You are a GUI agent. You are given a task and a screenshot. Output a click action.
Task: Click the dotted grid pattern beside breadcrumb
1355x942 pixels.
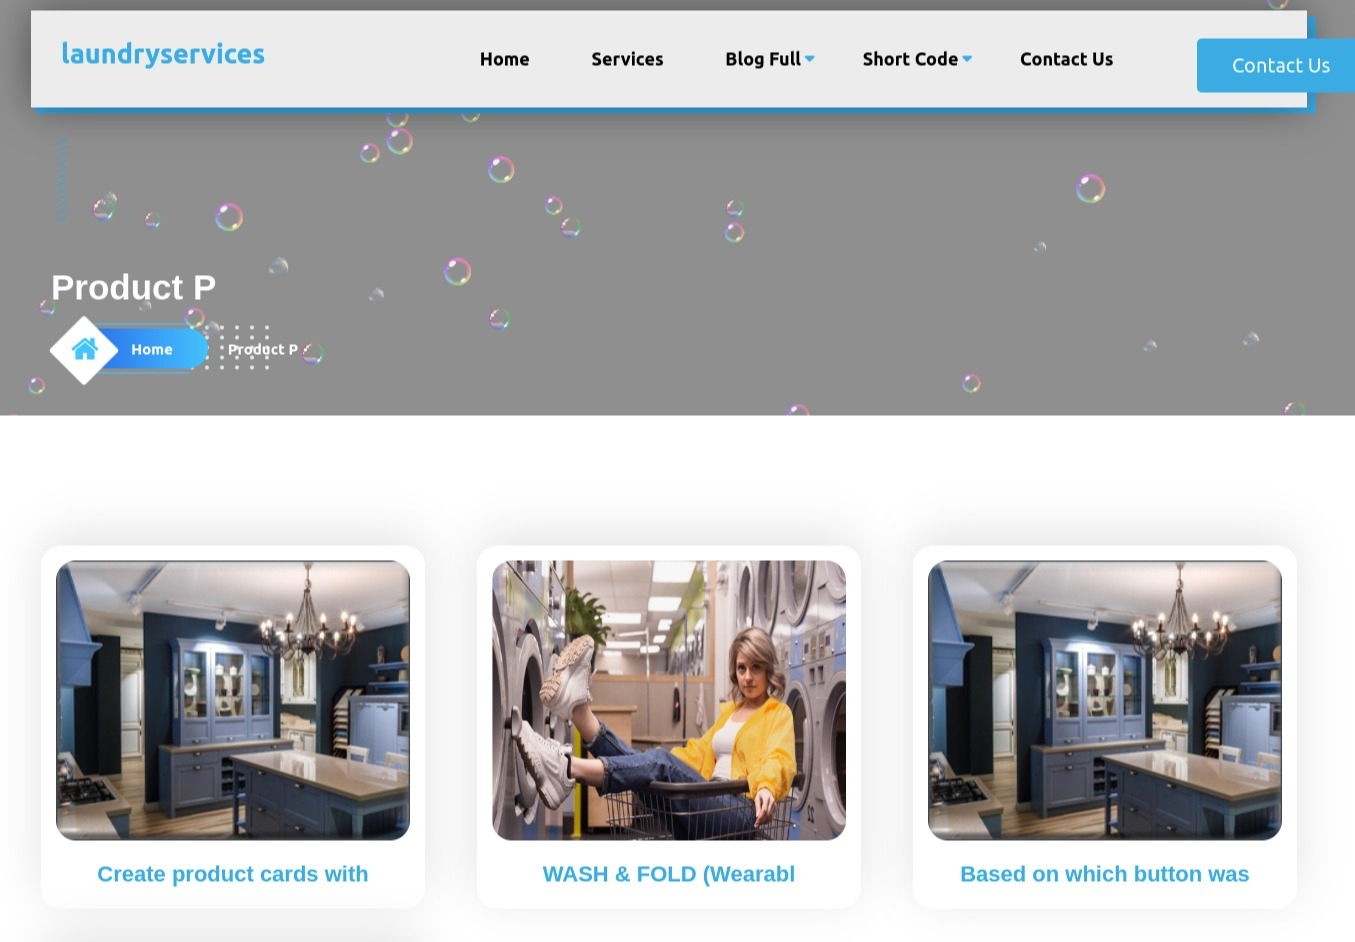pyautogui.click(x=240, y=347)
